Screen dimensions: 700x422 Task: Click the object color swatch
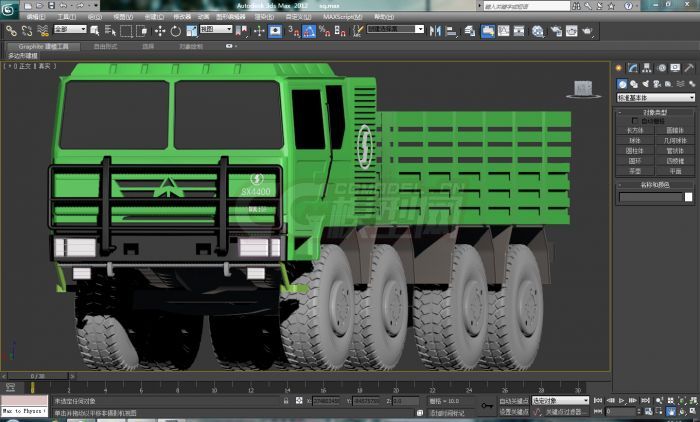[688, 197]
